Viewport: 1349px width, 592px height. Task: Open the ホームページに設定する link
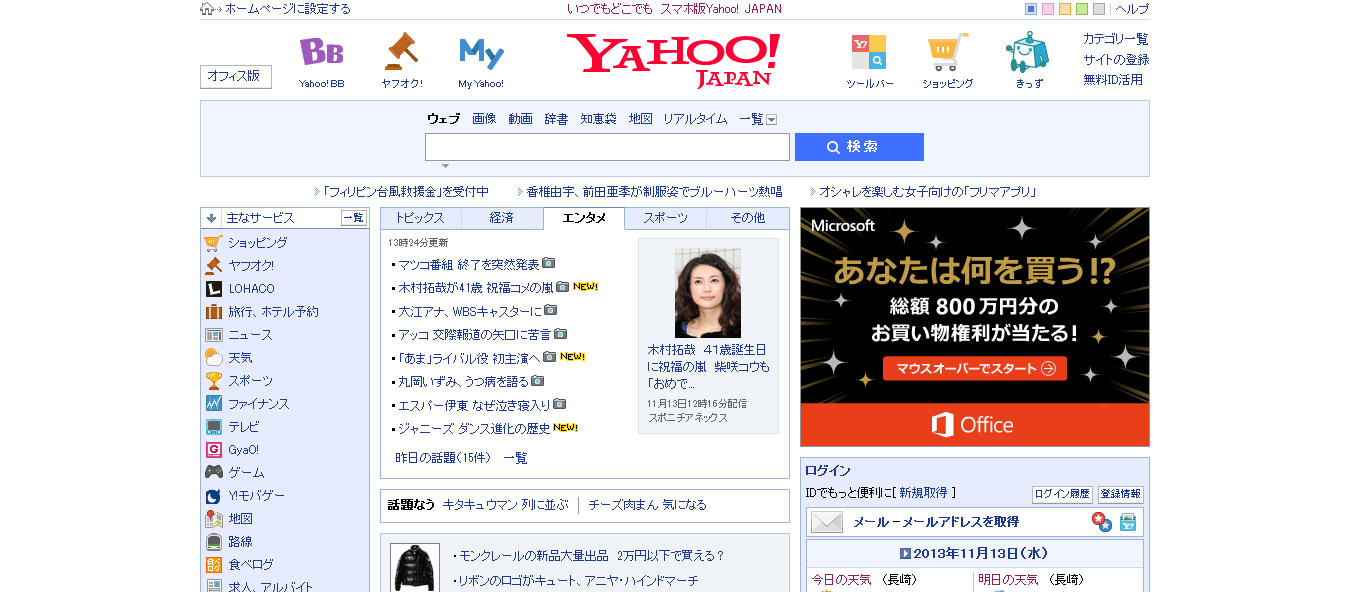coord(288,9)
